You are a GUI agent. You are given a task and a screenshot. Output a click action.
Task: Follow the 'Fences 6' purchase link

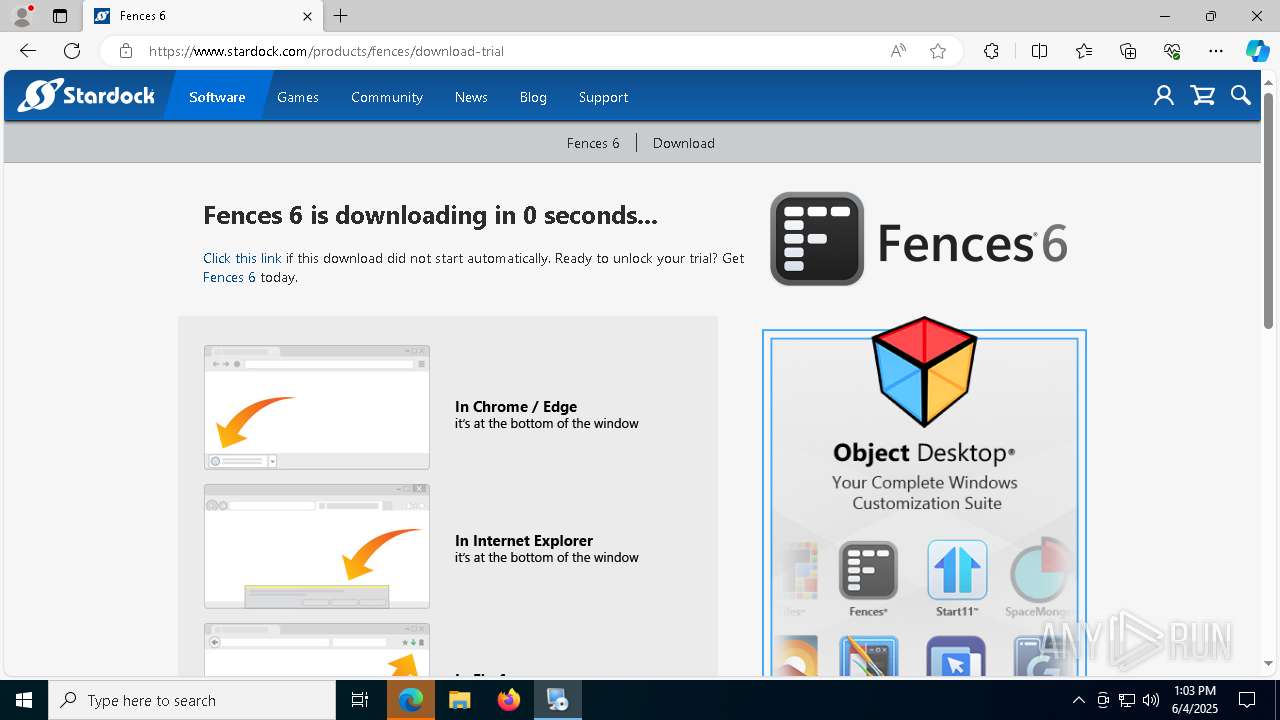(229, 277)
